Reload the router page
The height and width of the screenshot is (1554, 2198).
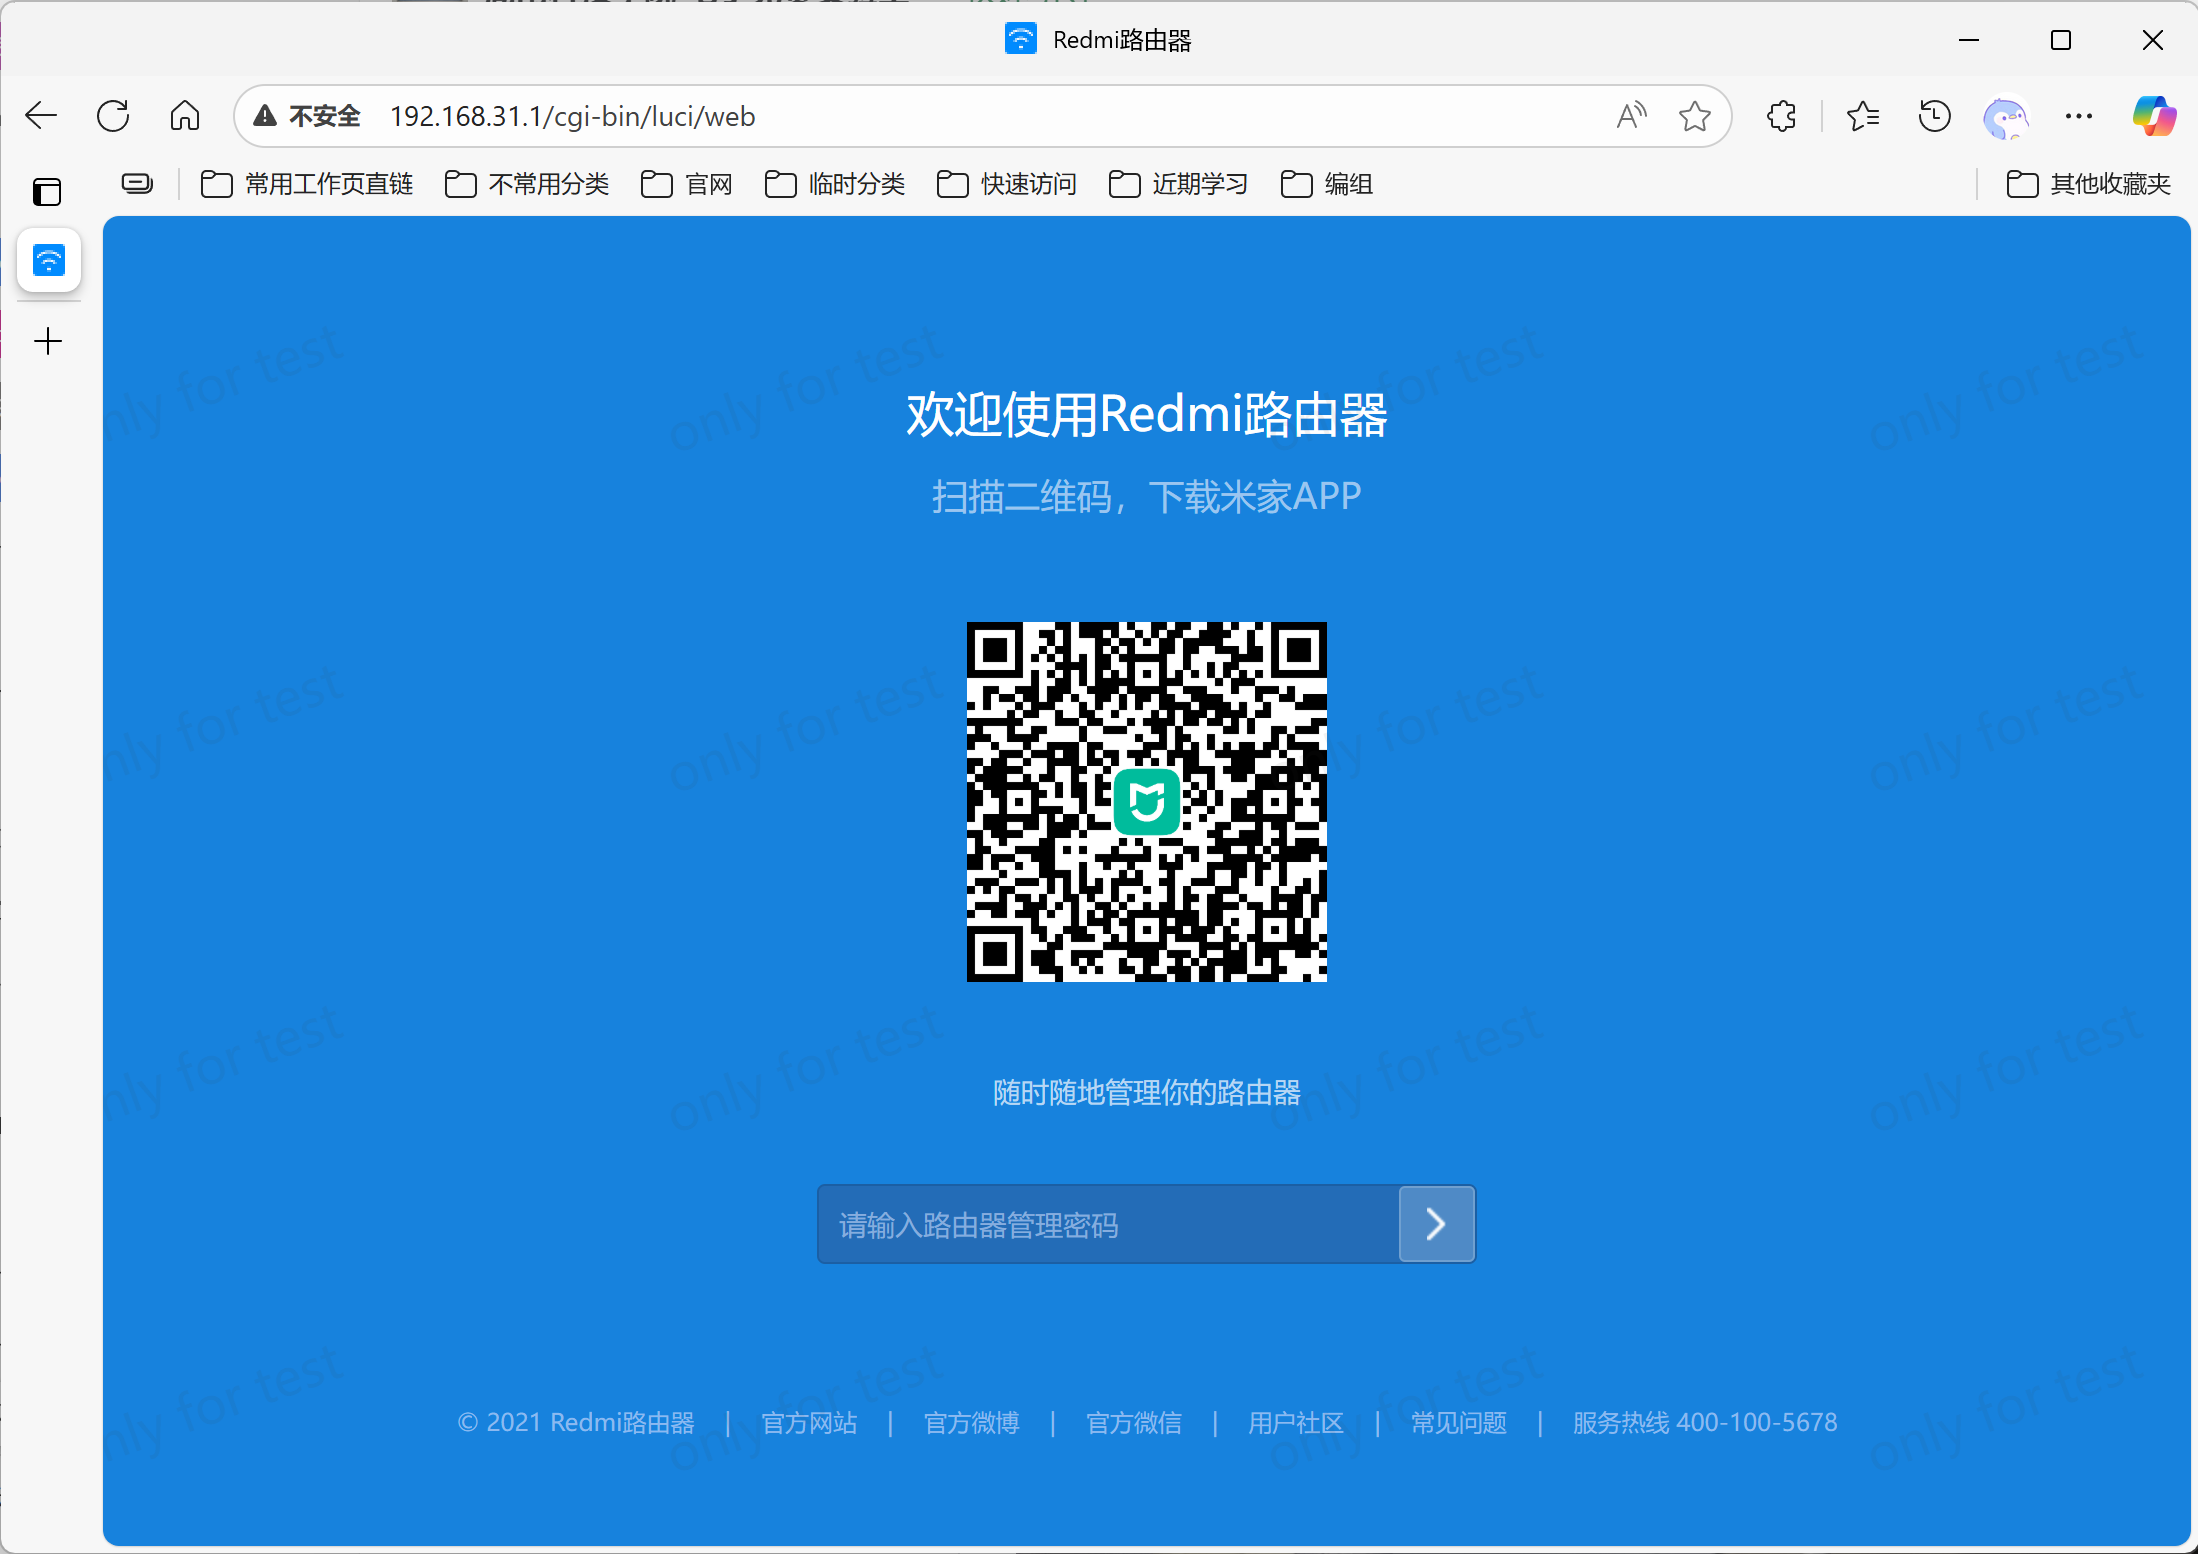click(113, 116)
